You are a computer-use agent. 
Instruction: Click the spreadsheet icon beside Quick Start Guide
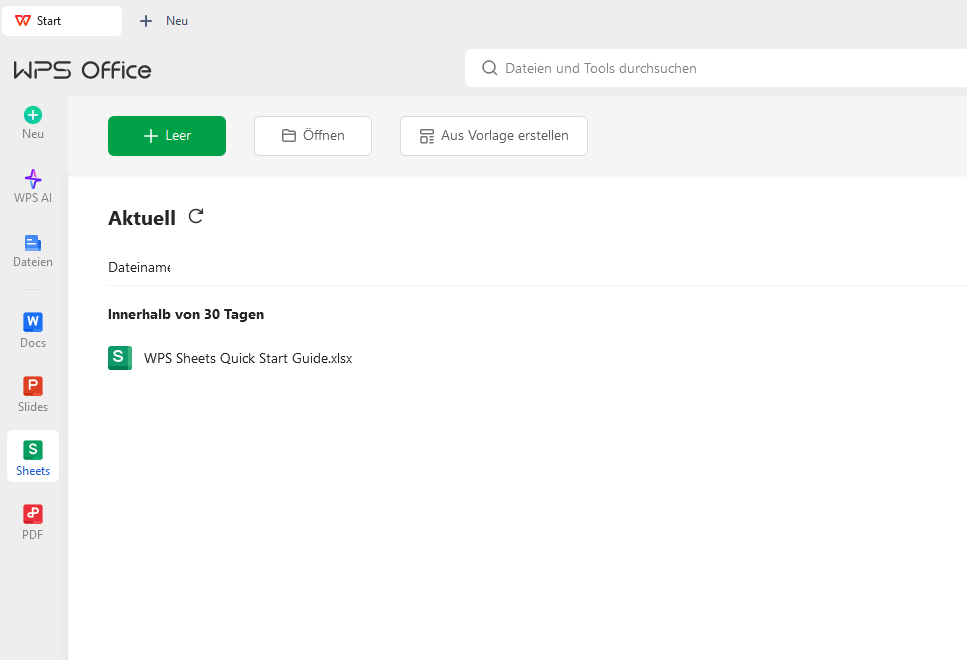(120, 358)
